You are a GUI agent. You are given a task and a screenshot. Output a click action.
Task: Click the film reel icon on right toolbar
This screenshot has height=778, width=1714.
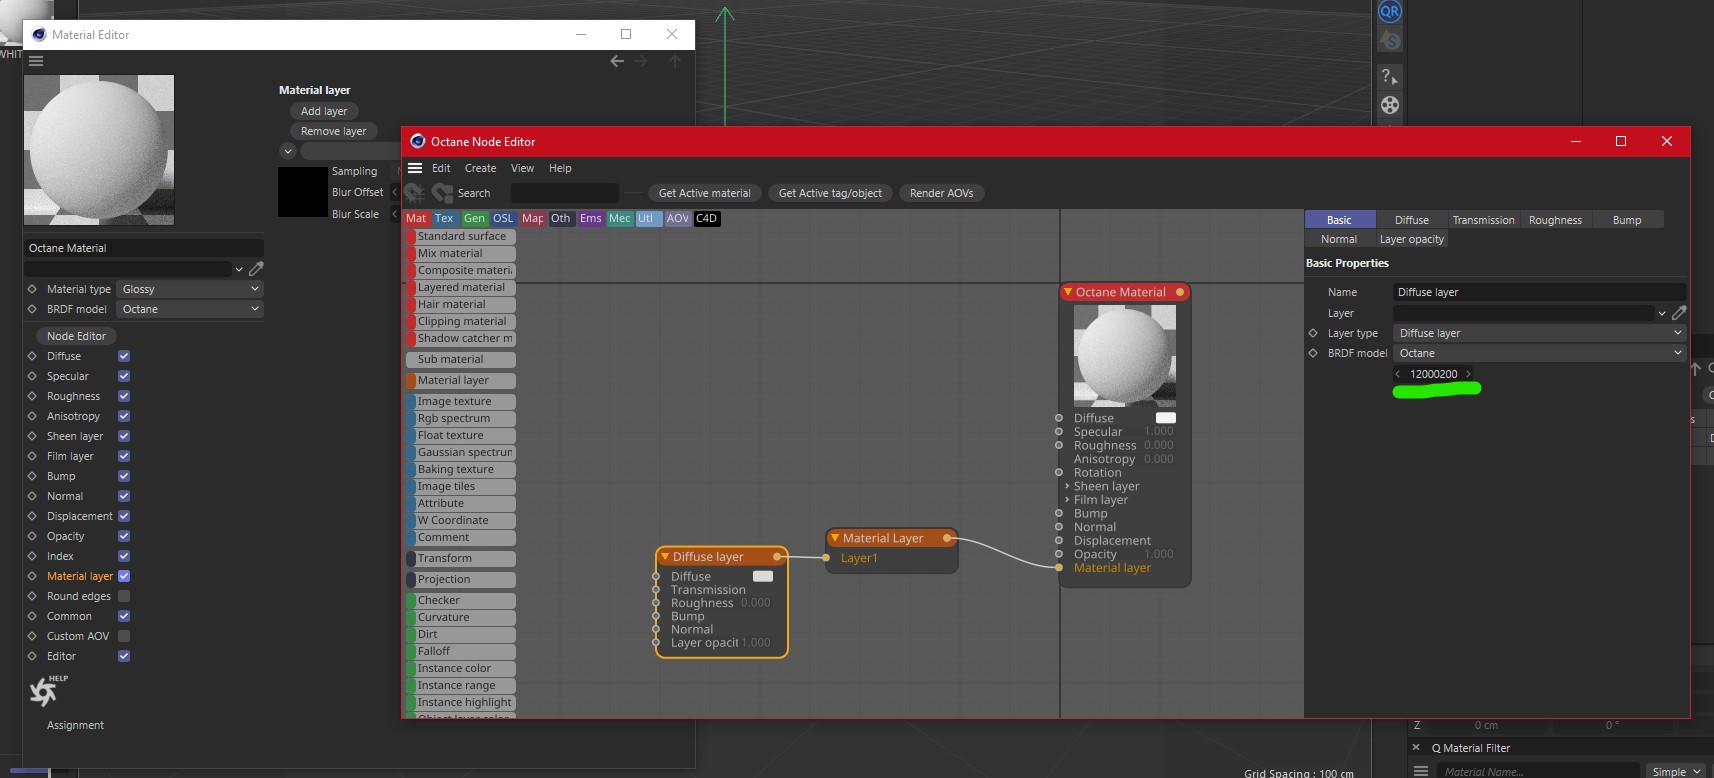point(1390,105)
